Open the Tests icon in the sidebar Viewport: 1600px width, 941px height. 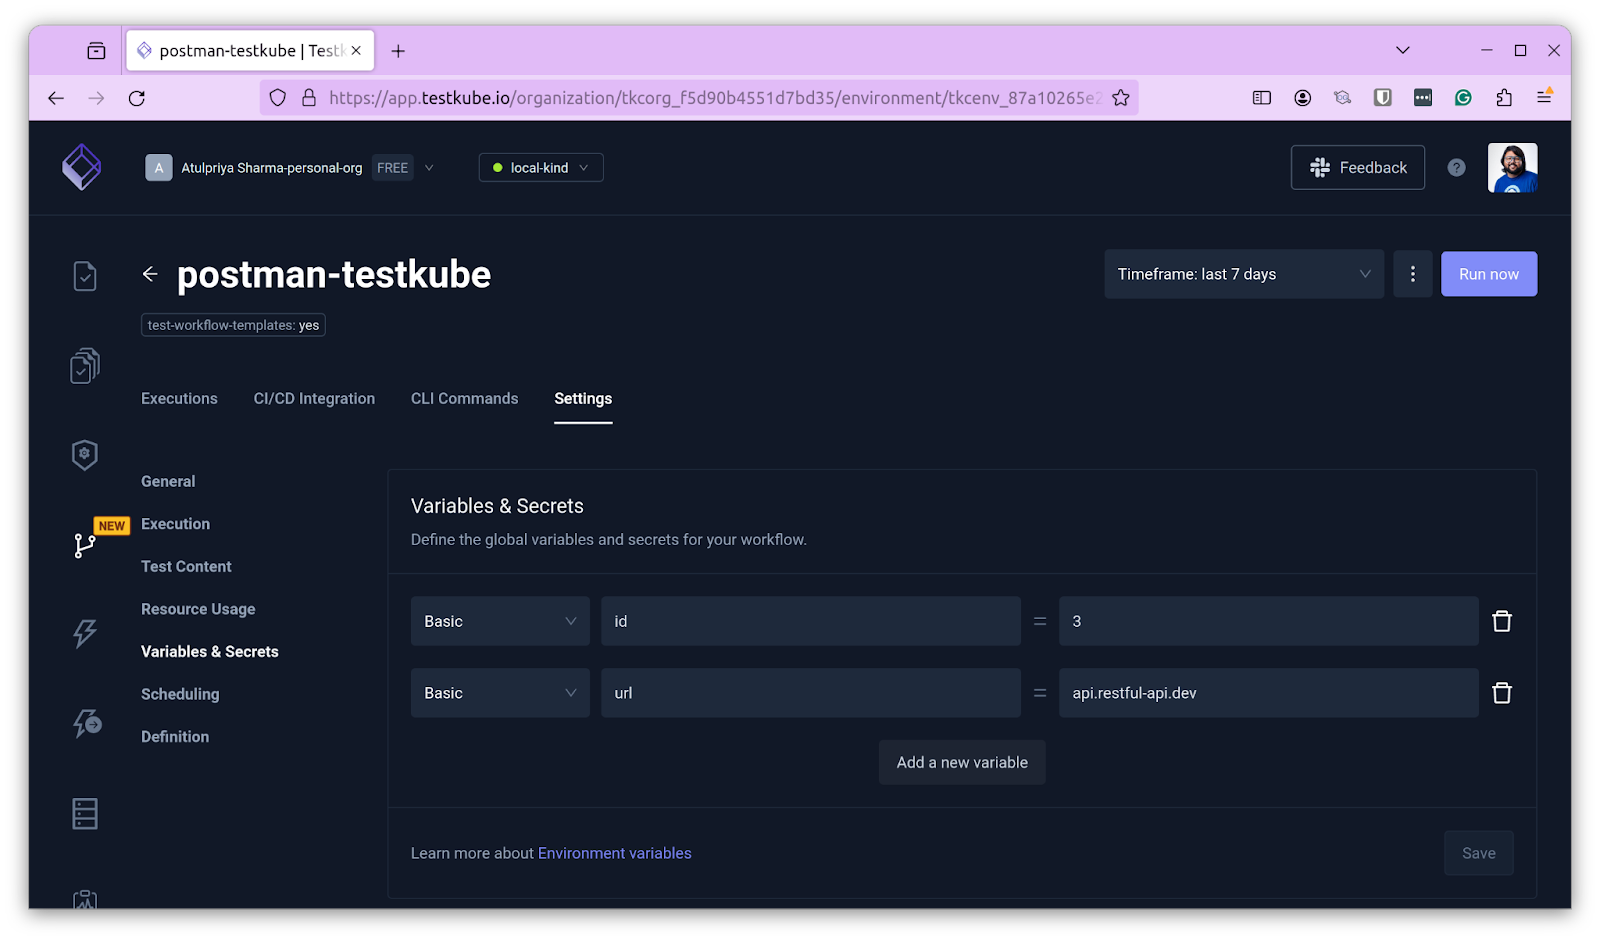coord(85,276)
